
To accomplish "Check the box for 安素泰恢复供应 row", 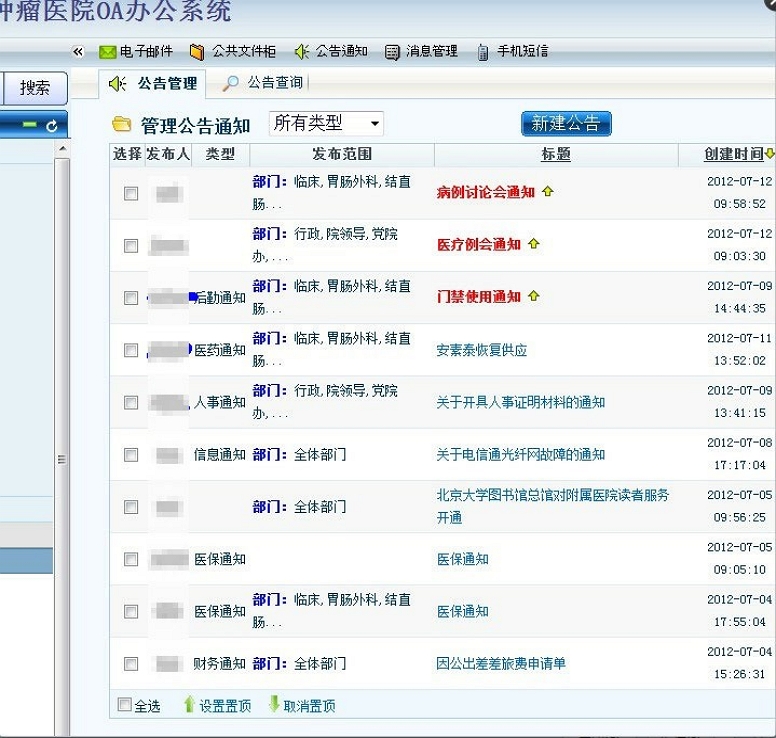I will pos(131,350).
